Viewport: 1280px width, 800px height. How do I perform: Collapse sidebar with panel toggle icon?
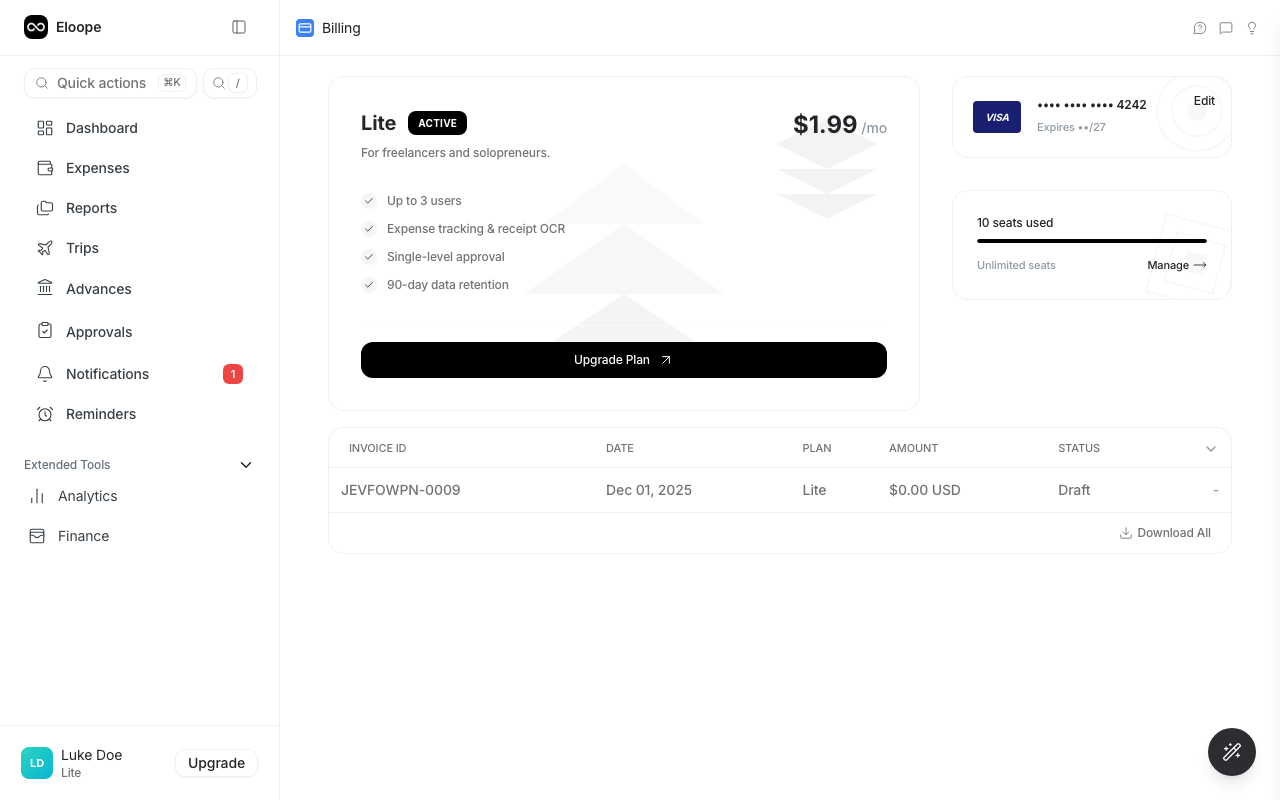pyautogui.click(x=239, y=27)
